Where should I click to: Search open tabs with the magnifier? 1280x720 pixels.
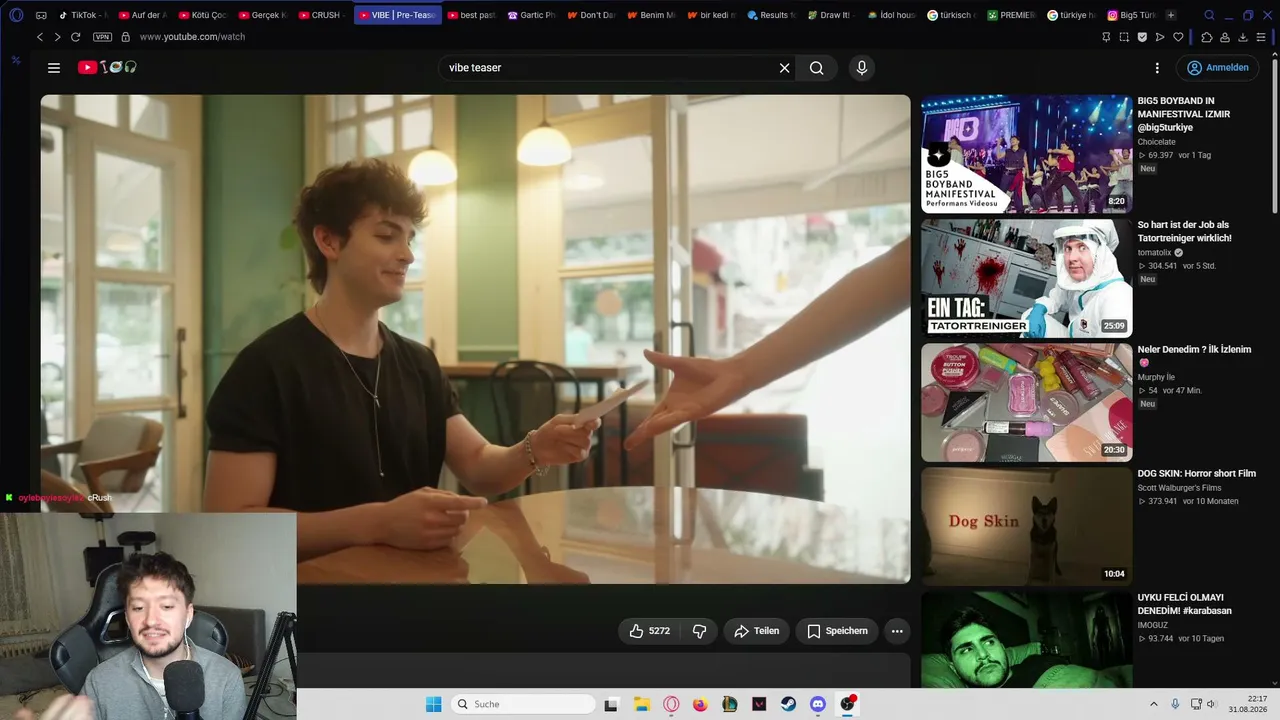pos(1209,15)
